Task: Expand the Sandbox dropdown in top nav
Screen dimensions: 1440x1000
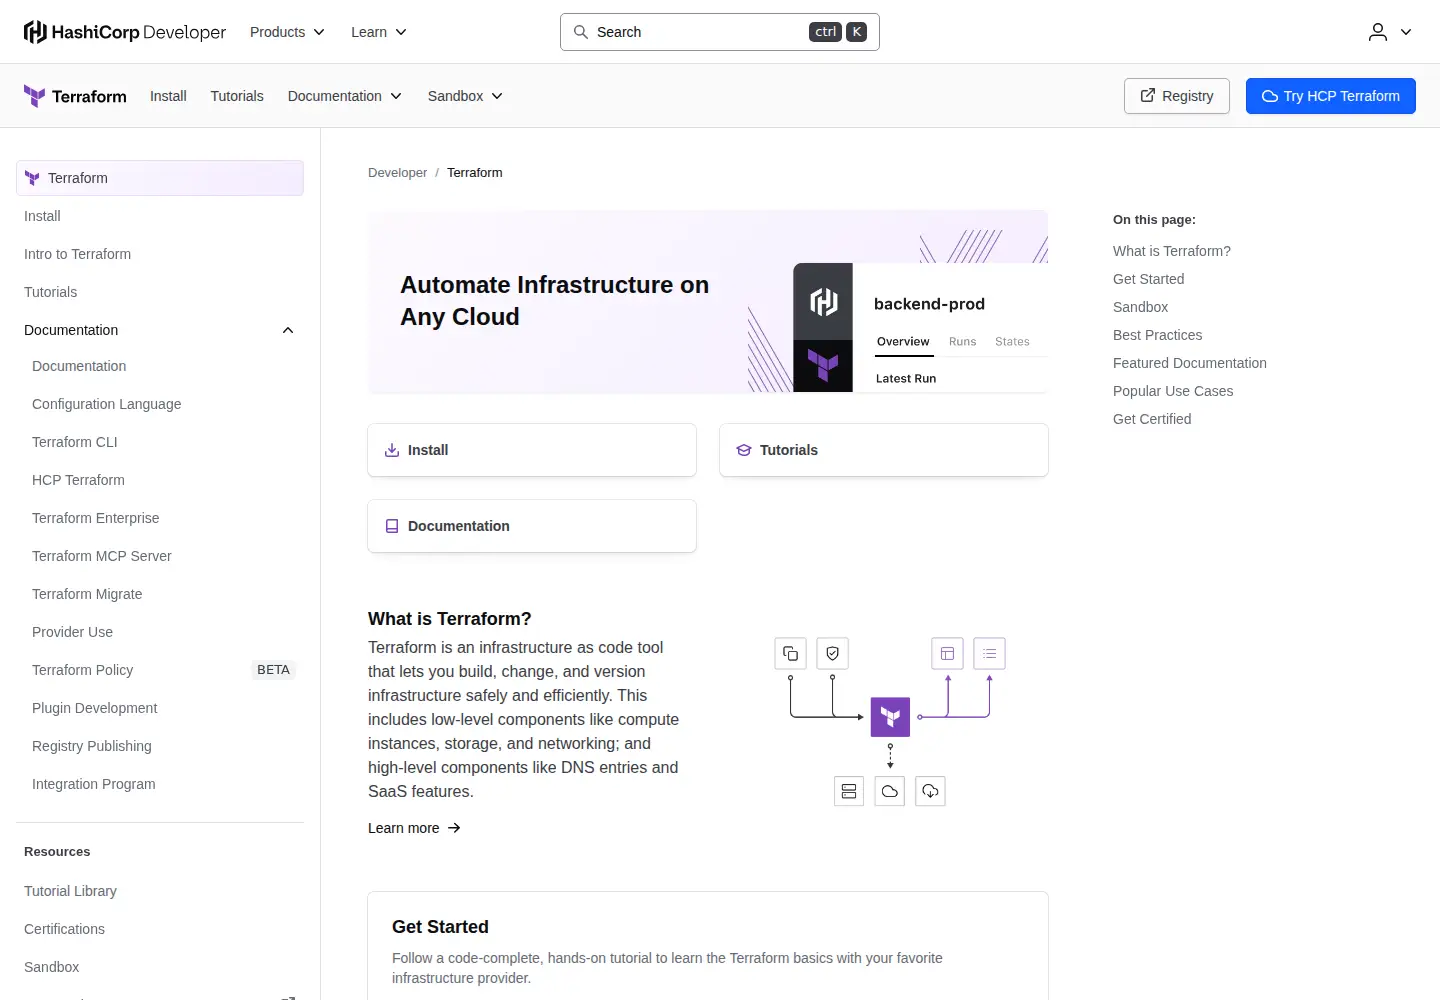Action: (465, 96)
